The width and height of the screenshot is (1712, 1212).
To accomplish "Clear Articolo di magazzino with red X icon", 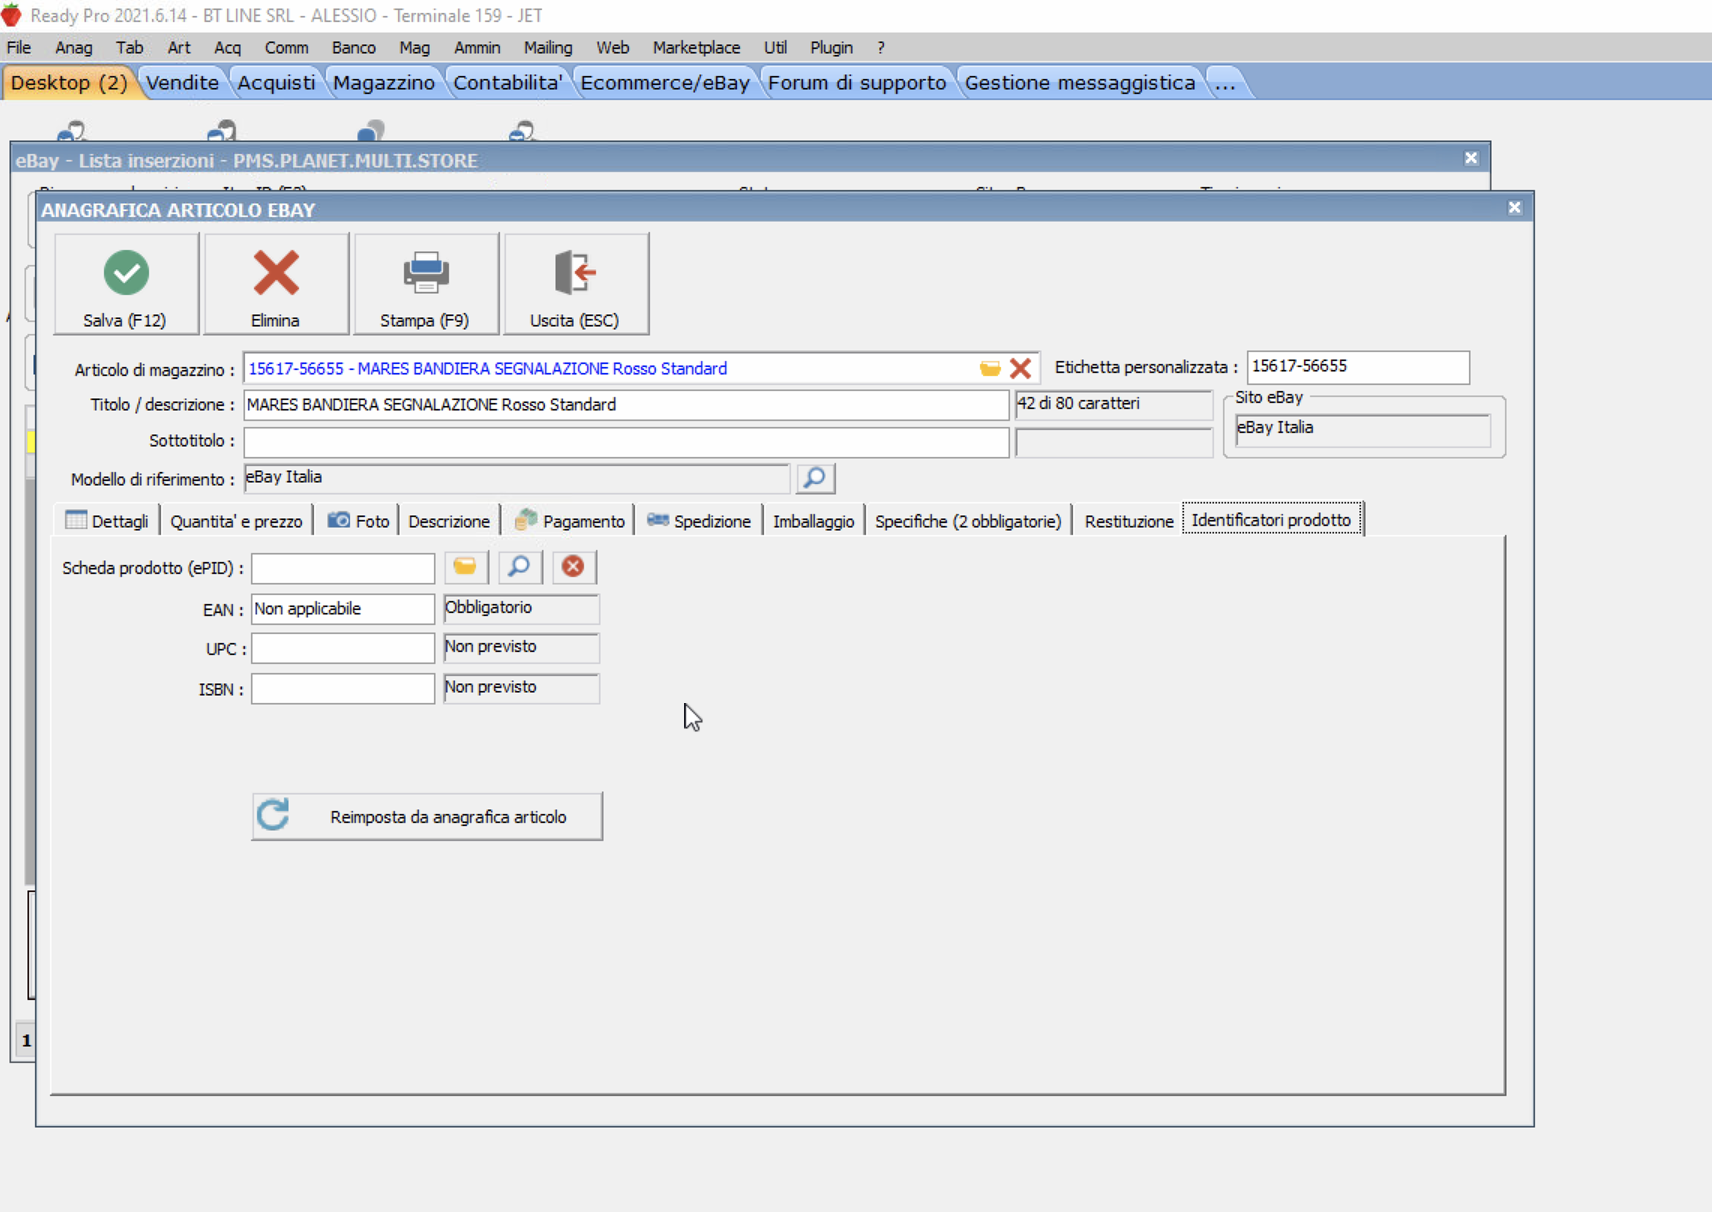I will pos(1020,368).
